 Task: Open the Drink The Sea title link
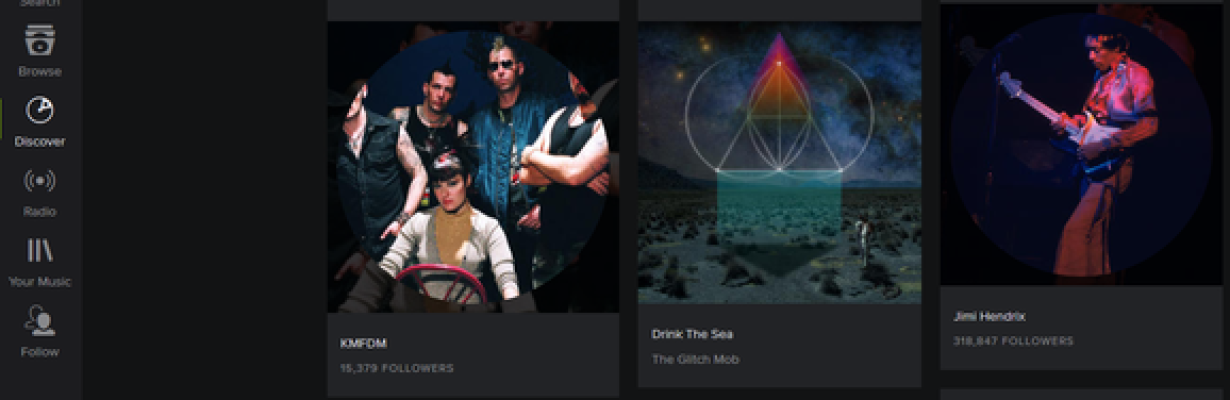click(x=692, y=334)
